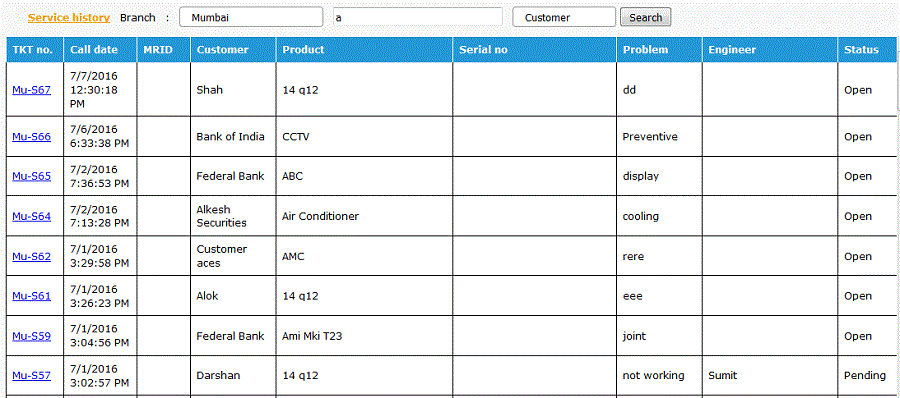Click the Customer column header

coord(233,49)
